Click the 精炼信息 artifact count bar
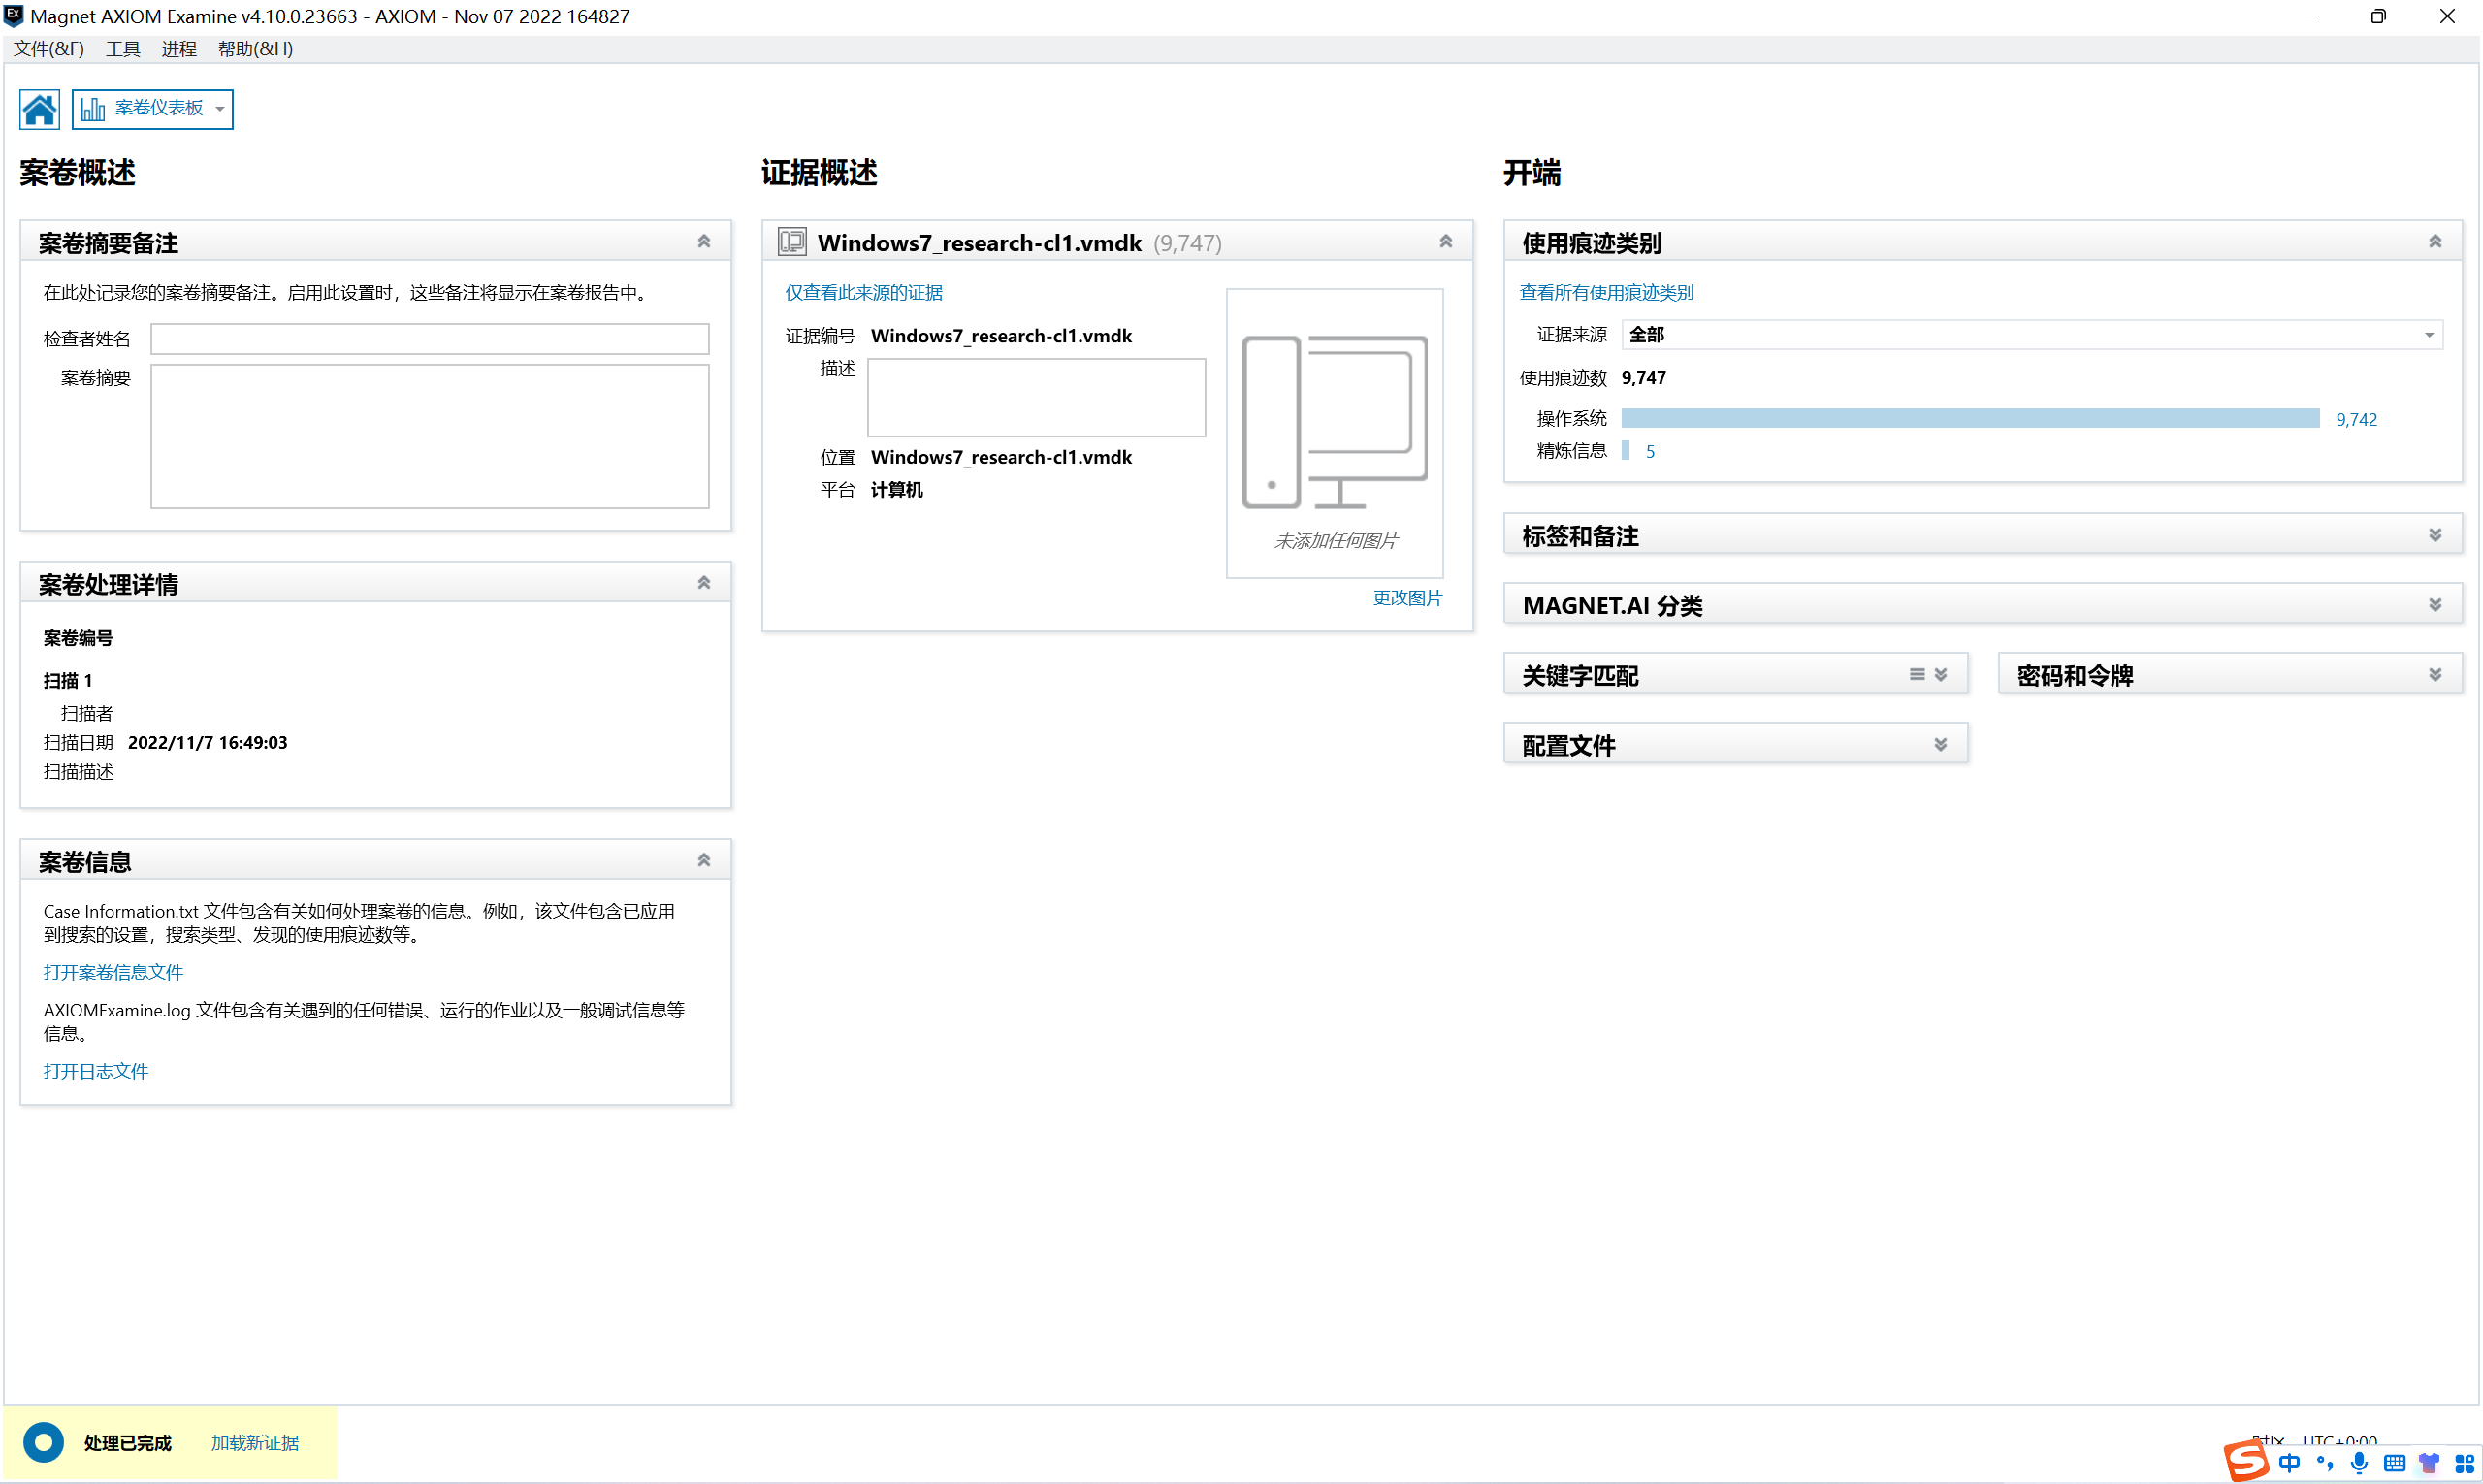Viewport: 2483px width, 1484px height. [1626, 451]
